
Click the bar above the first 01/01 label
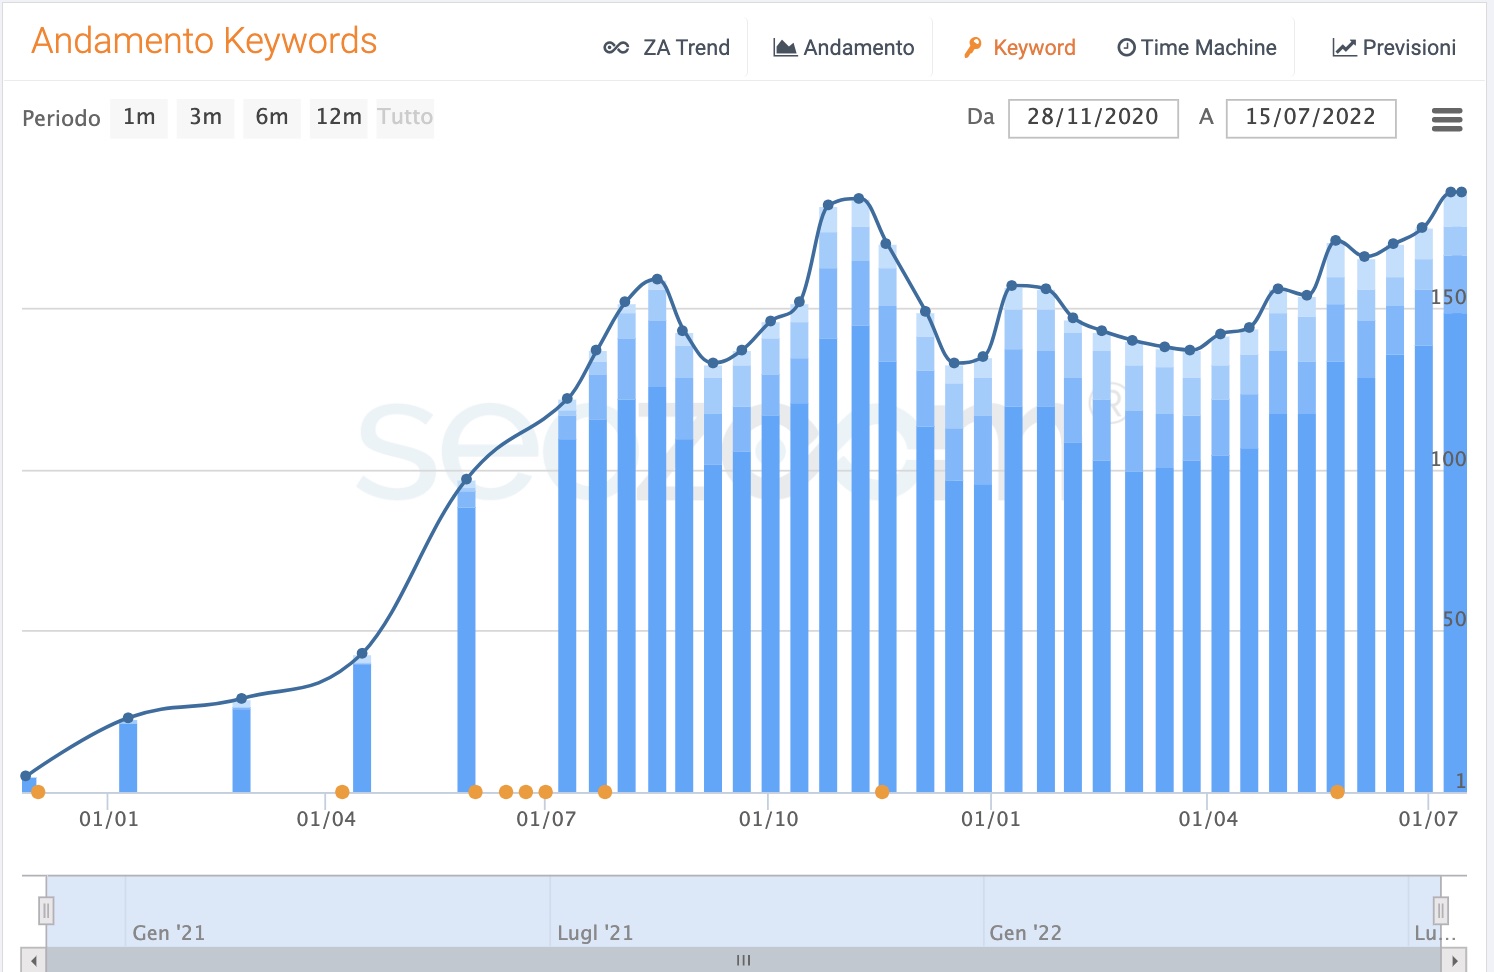[x=128, y=756]
